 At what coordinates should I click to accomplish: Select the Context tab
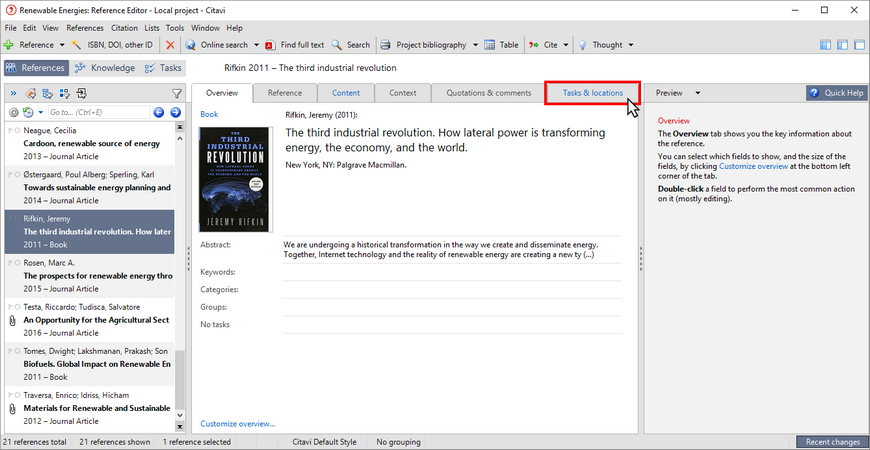(403, 93)
